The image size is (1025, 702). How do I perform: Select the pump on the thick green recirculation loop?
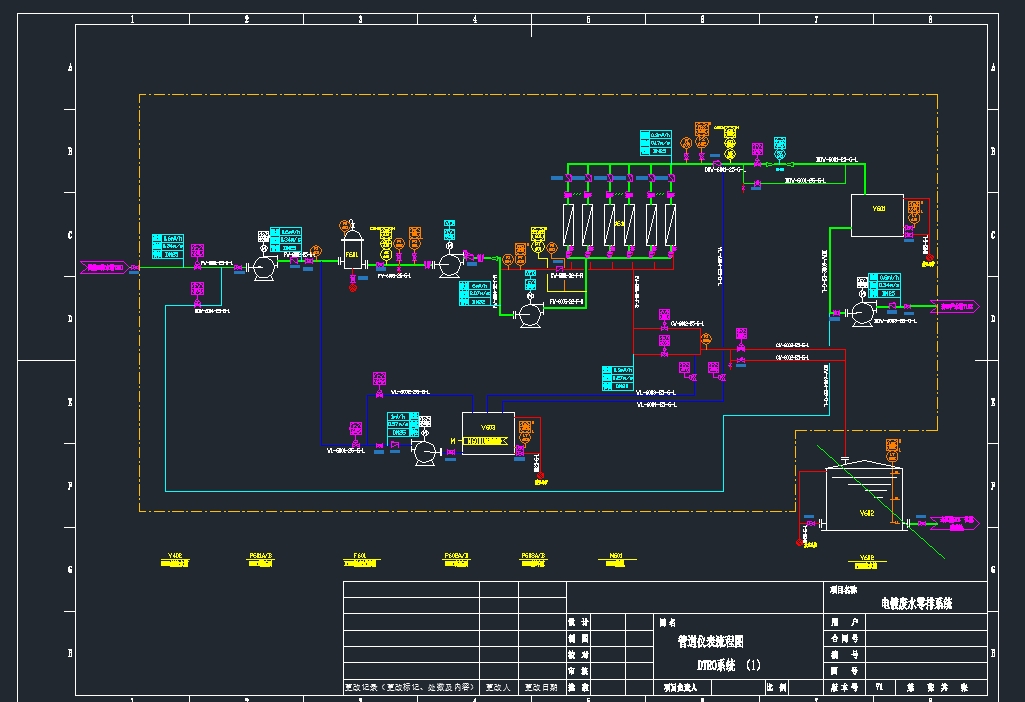point(530,315)
